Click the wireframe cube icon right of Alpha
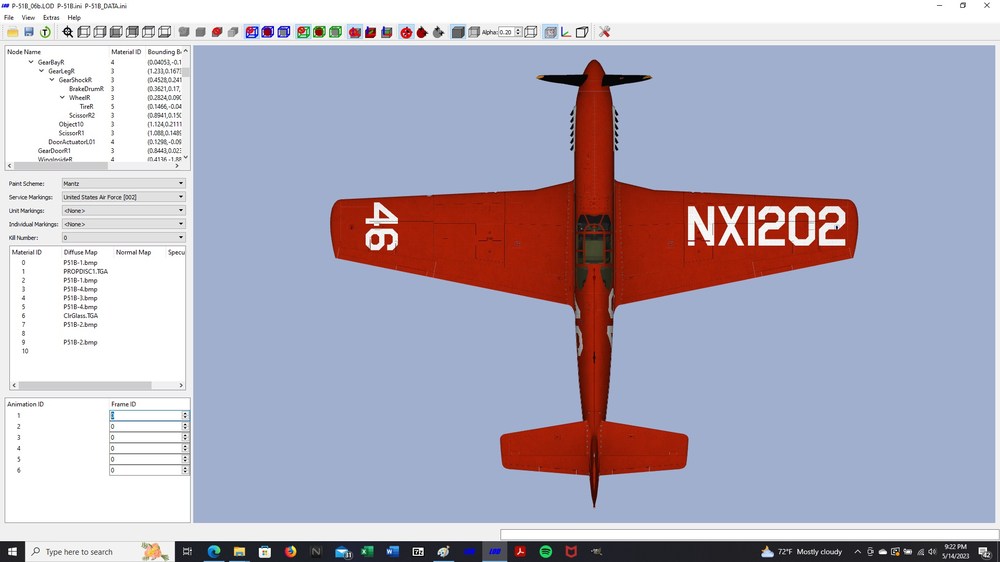Image resolution: width=1000 pixels, height=562 pixels. point(531,32)
